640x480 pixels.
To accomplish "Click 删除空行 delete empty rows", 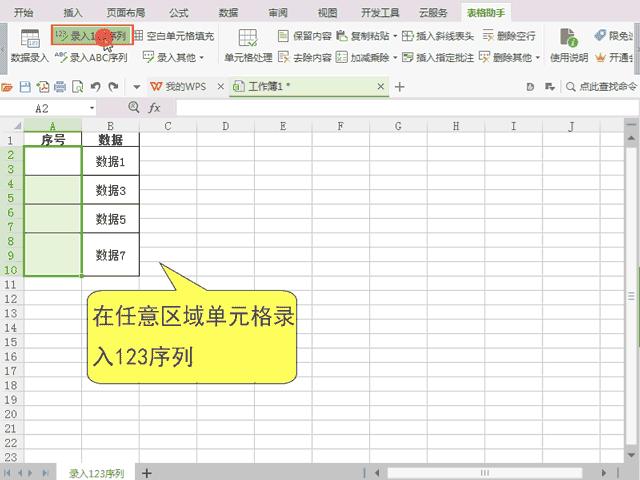I will tap(509, 36).
